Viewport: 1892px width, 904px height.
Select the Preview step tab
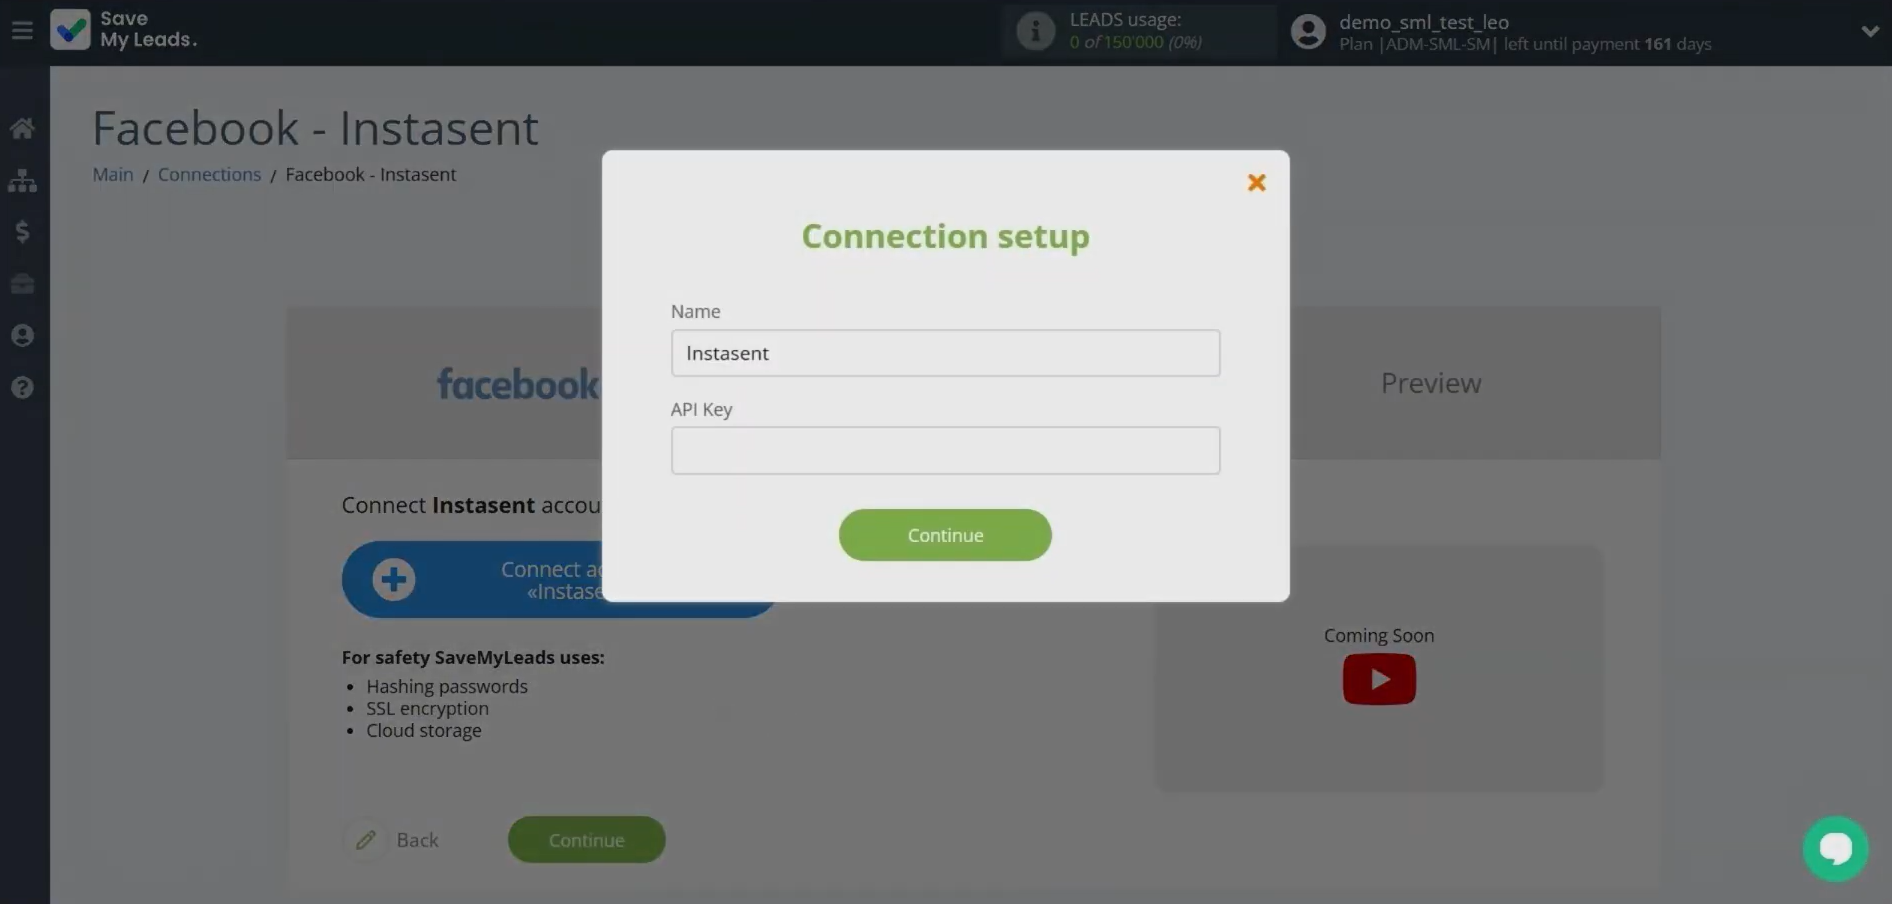pos(1430,383)
